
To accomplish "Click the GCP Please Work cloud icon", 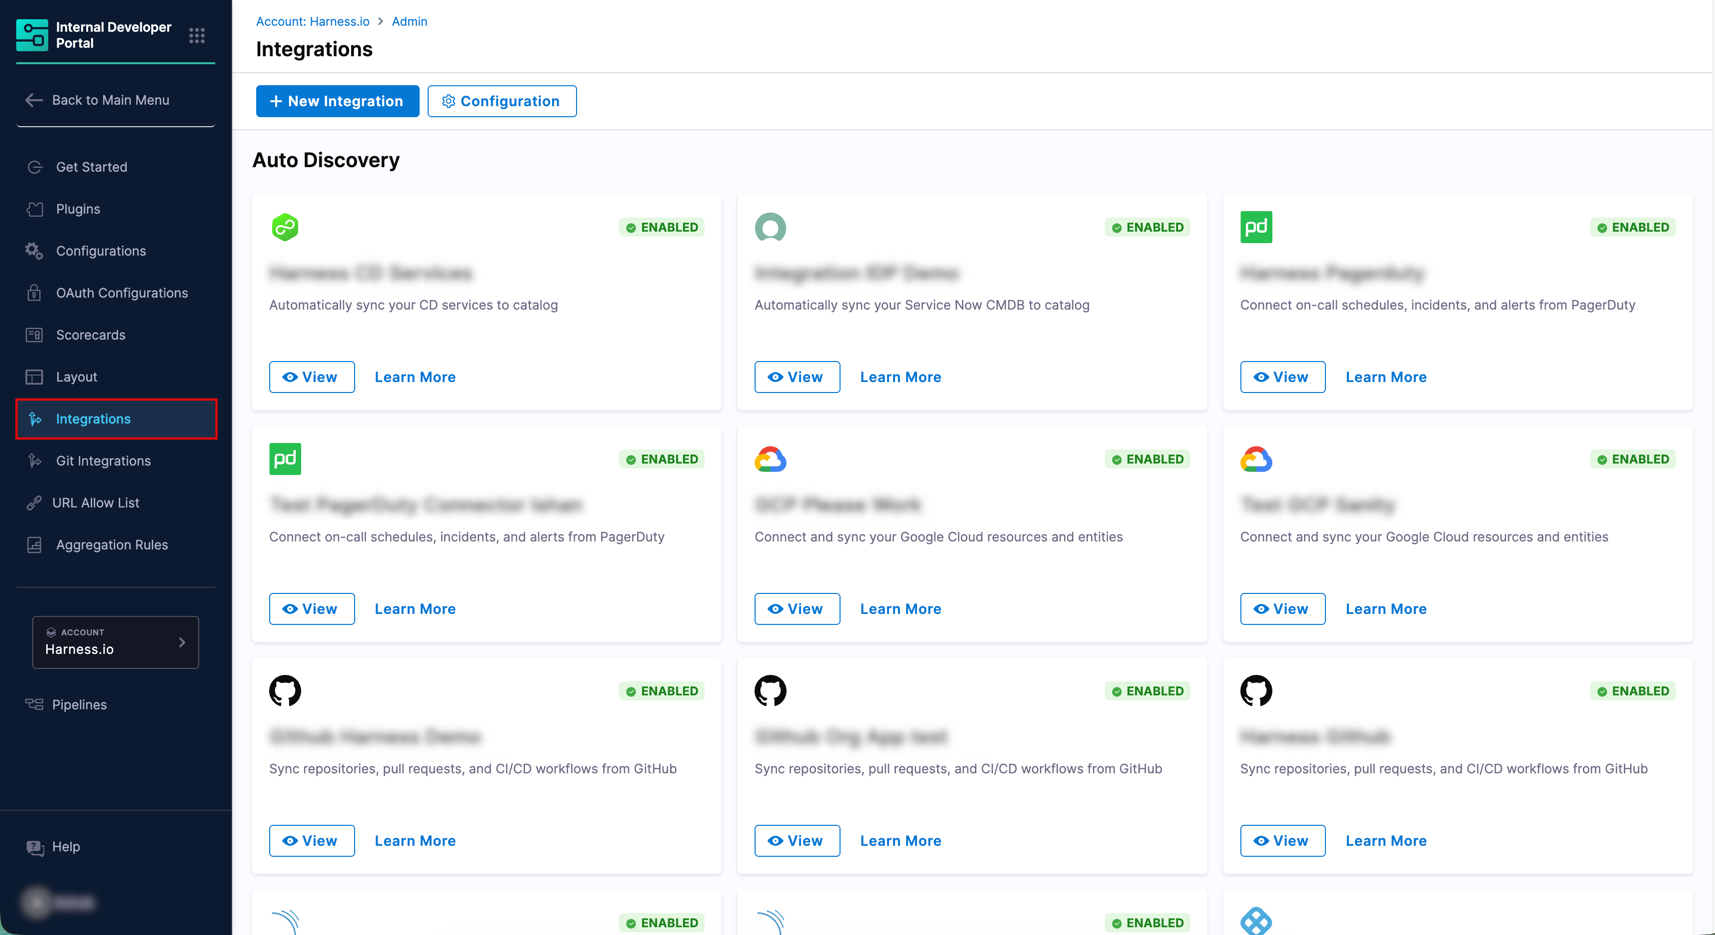I will [x=770, y=460].
